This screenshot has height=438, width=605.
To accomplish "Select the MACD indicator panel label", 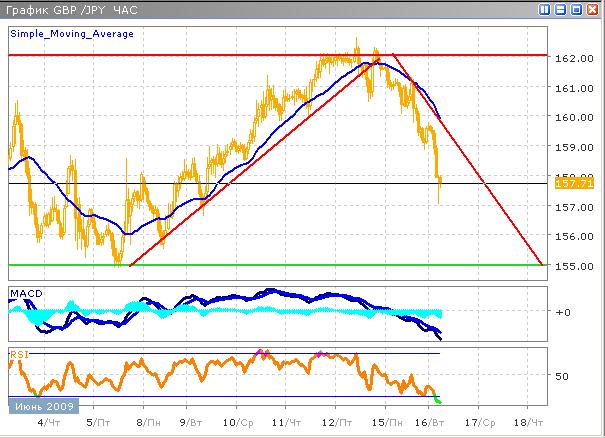I will coord(24,292).
